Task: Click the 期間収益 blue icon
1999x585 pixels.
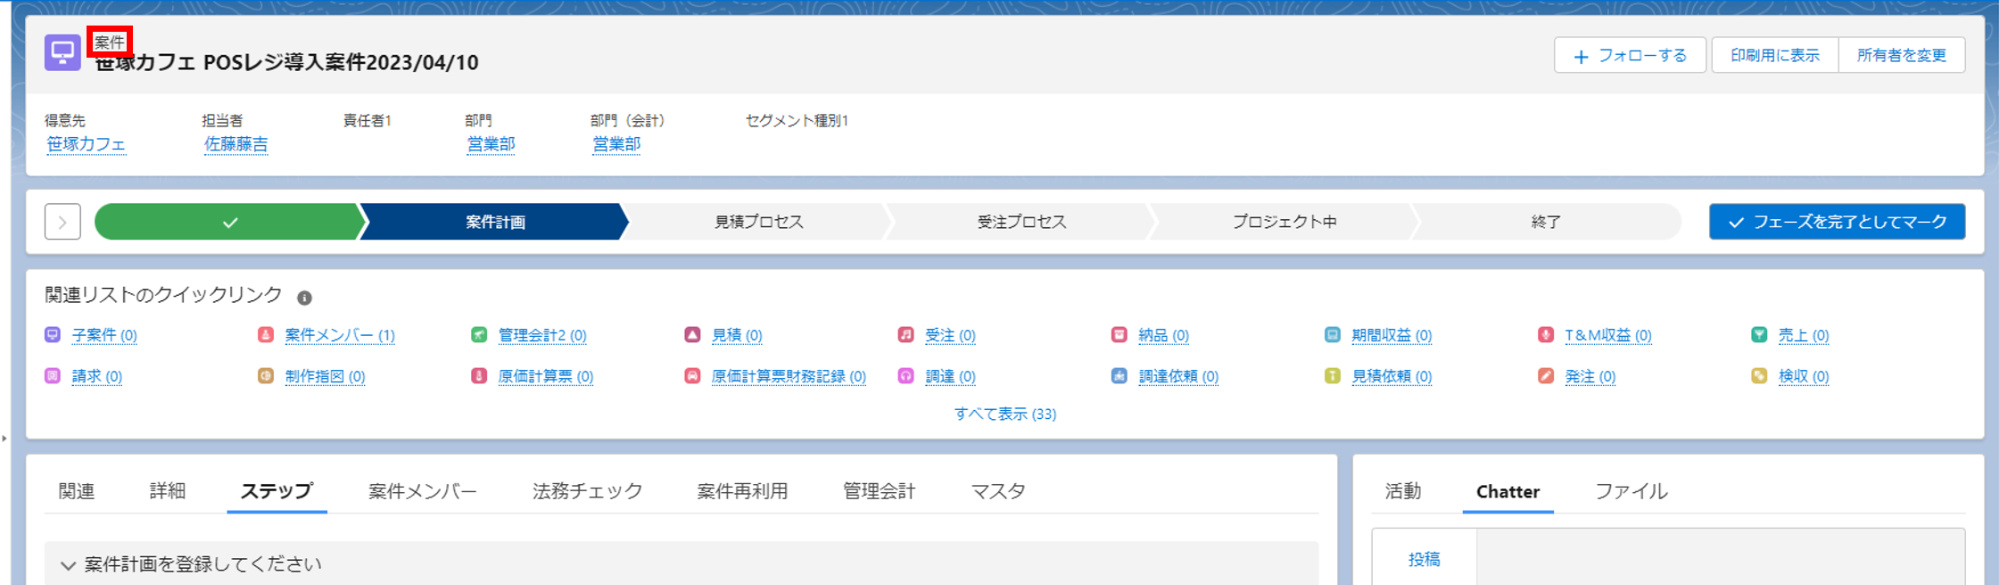Action: click(x=1332, y=335)
